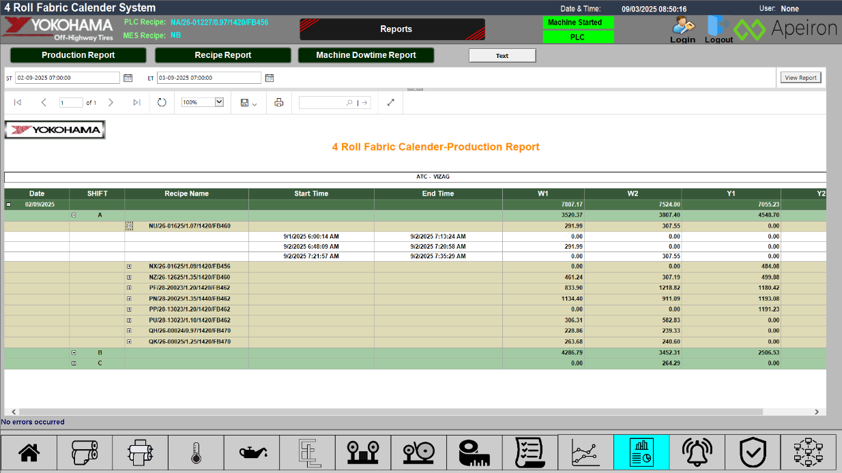The image size is (842, 473).
Task: Open the alarm bell screen
Action: (697, 453)
